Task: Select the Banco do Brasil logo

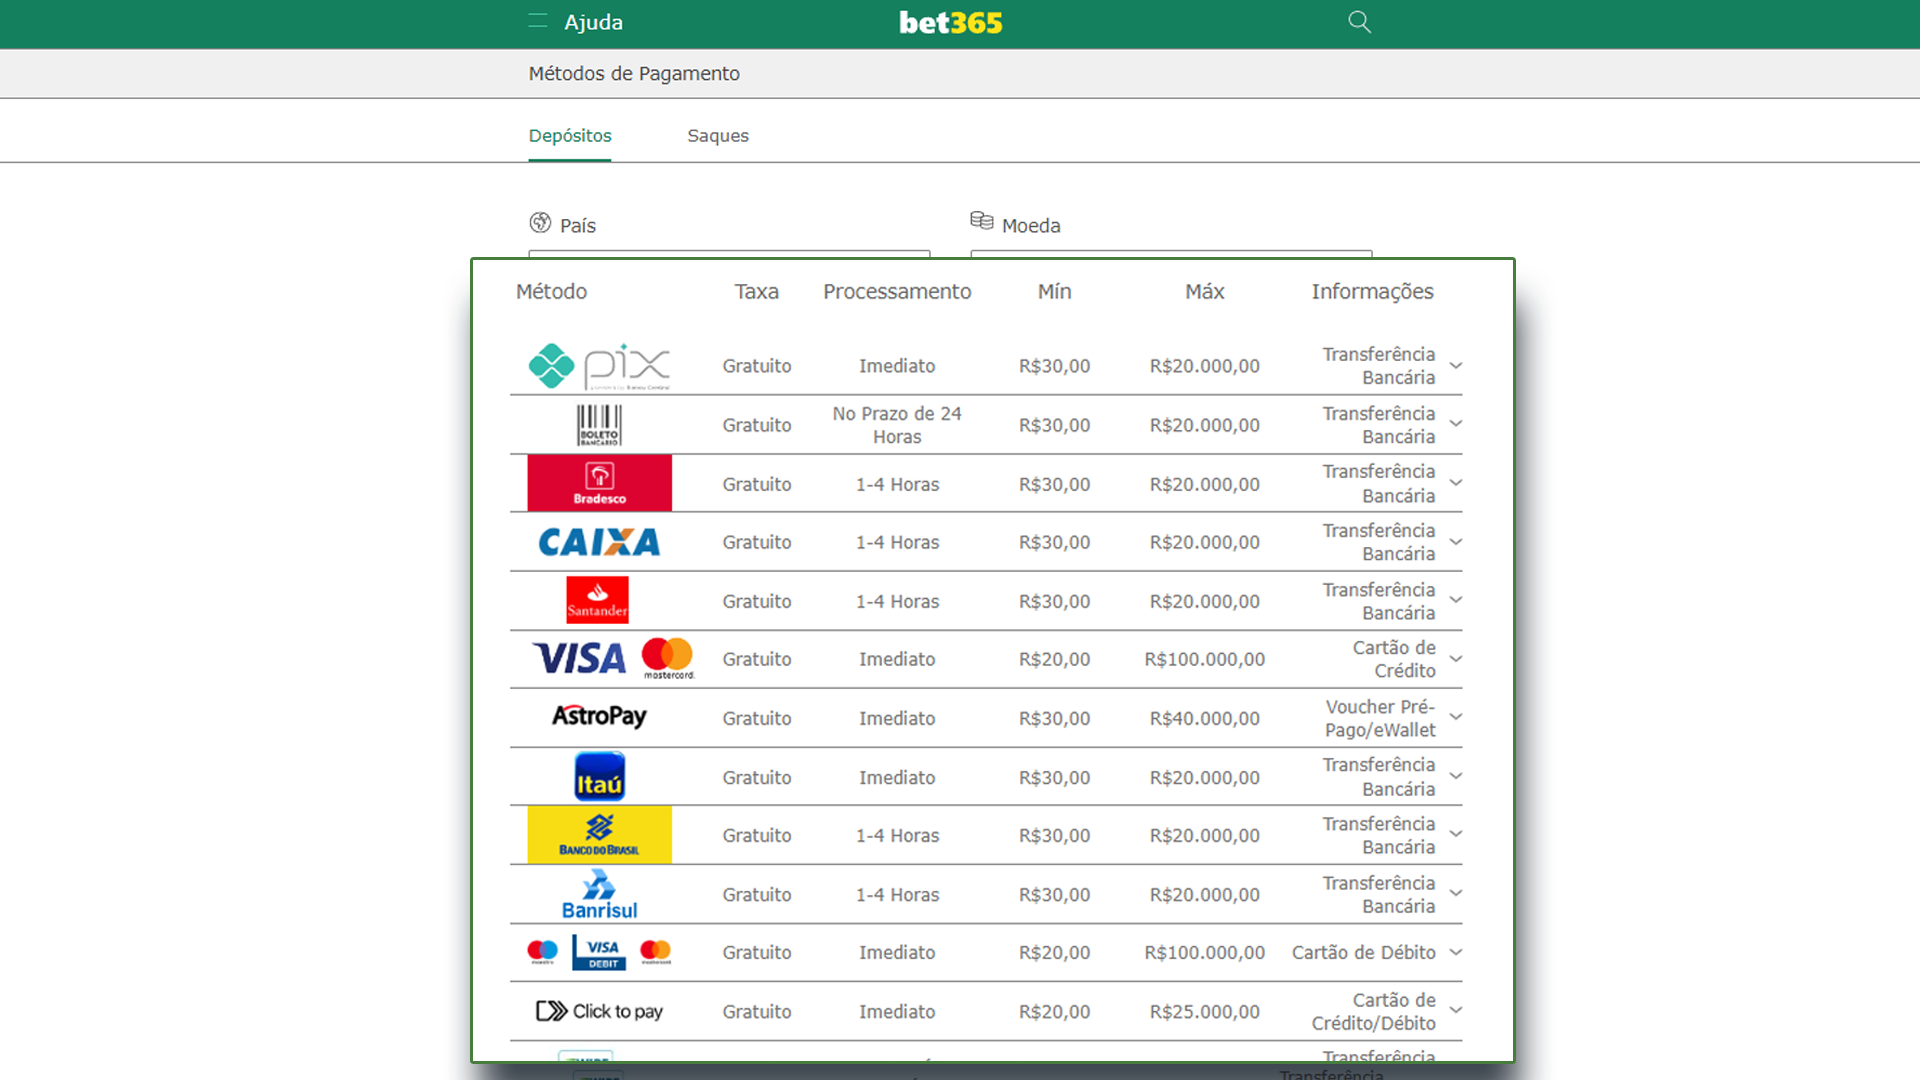Action: click(599, 835)
